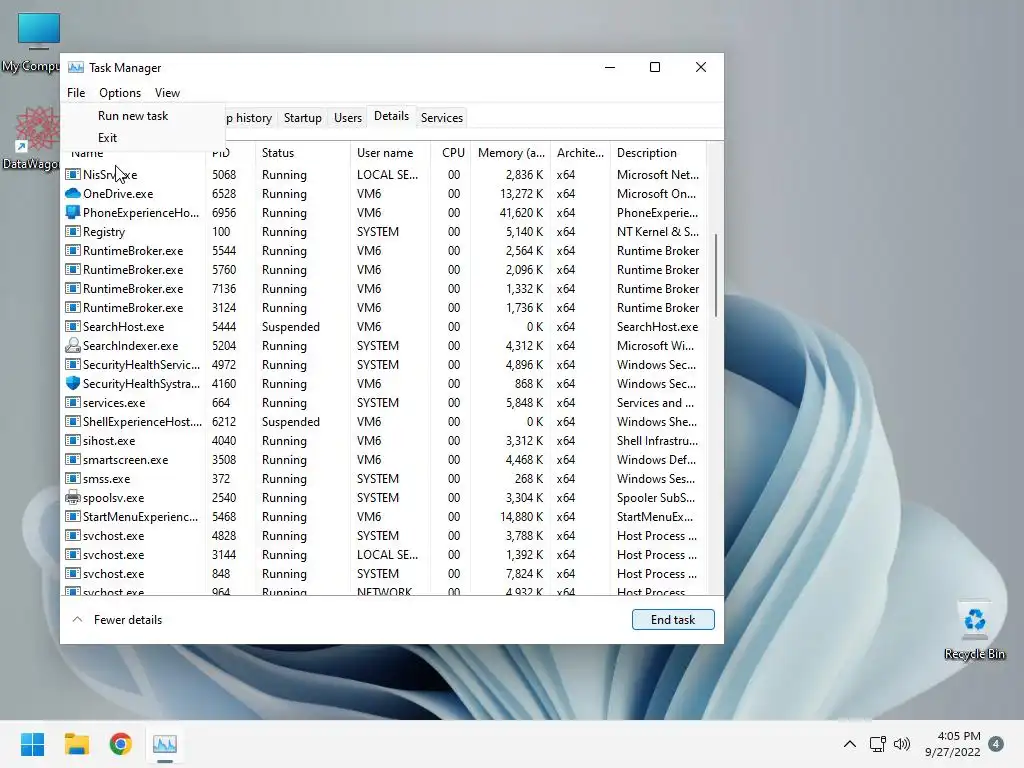
Task: Click the Task Manager title bar icon
Action: 76,67
